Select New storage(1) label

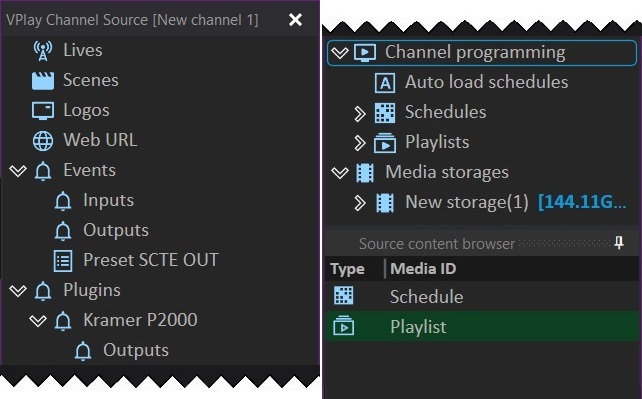[x=467, y=203]
